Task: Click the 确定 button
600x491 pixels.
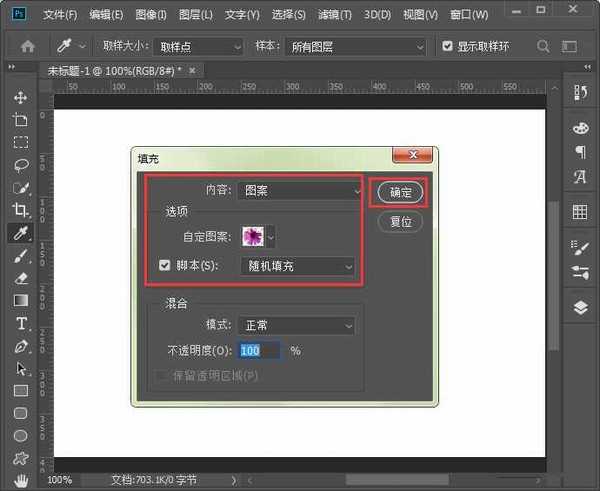Action: (400, 192)
